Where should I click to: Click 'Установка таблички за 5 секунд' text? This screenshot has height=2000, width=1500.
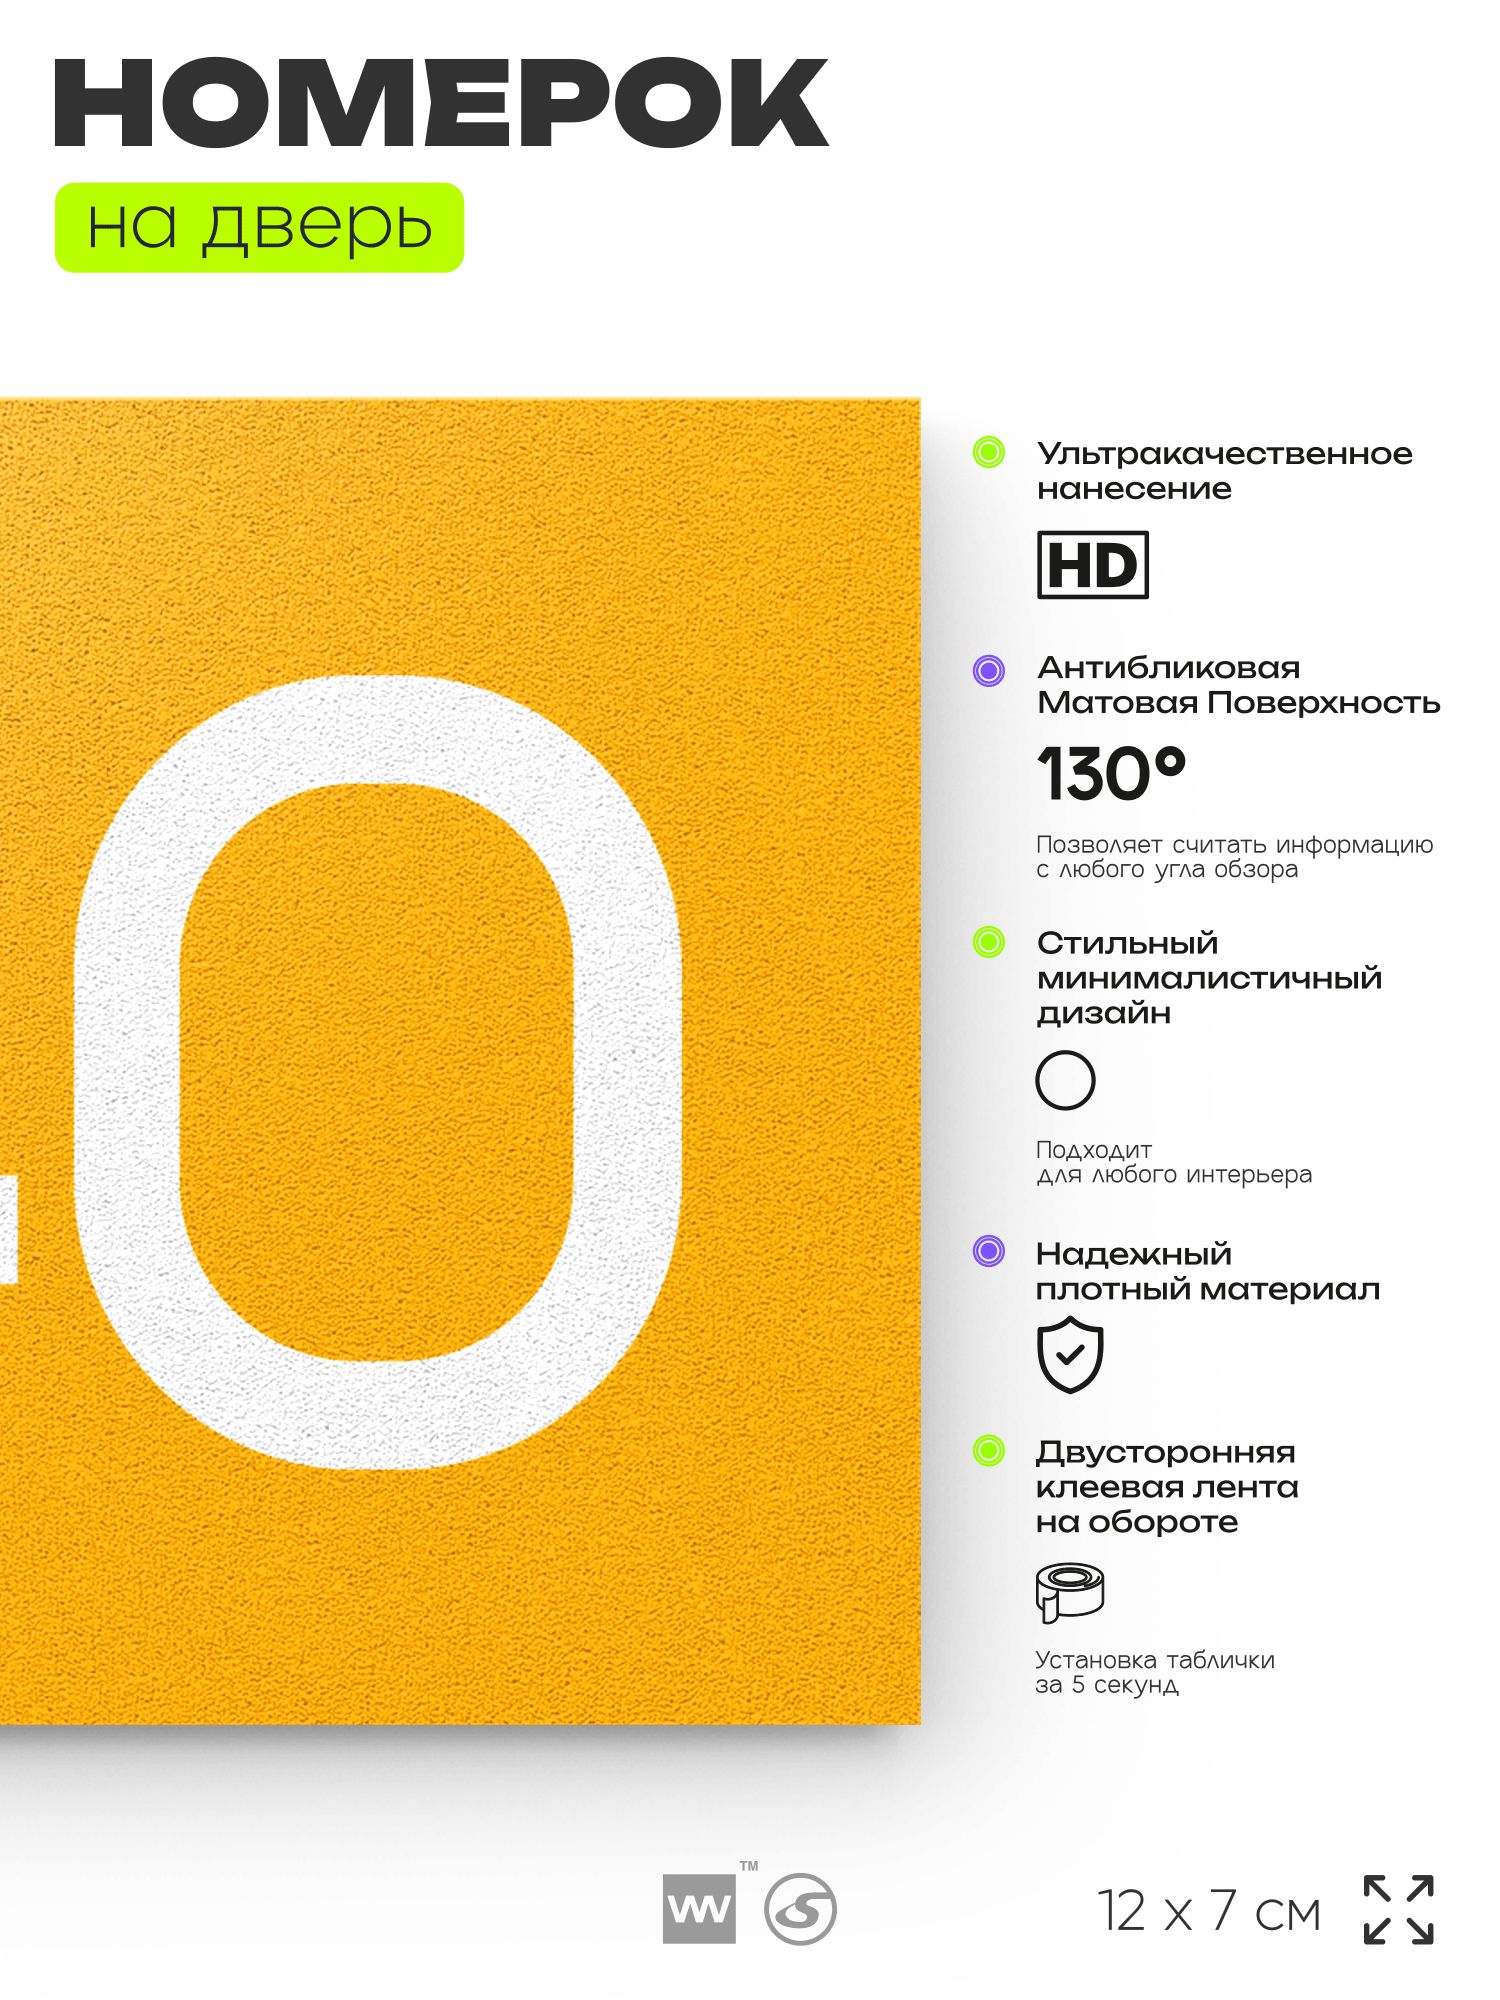pyautogui.click(x=1155, y=1672)
